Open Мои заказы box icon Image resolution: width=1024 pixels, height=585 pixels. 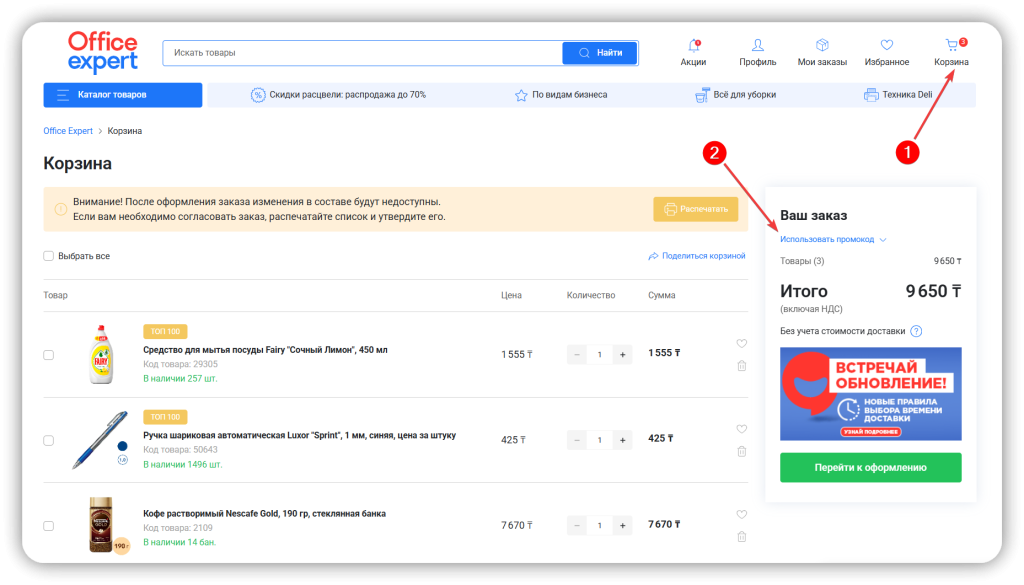click(x=822, y=45)
